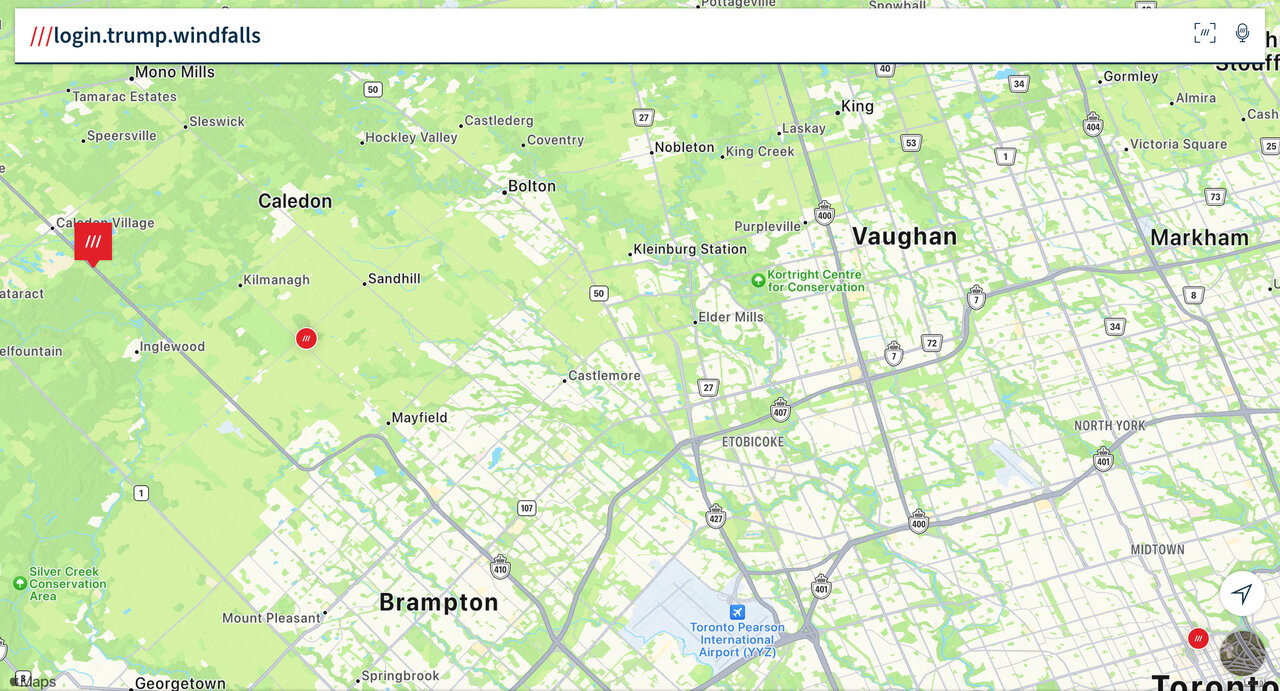Click the Vaughan city label
This screenshot has height=691, width=1280.
pos(905,237)
